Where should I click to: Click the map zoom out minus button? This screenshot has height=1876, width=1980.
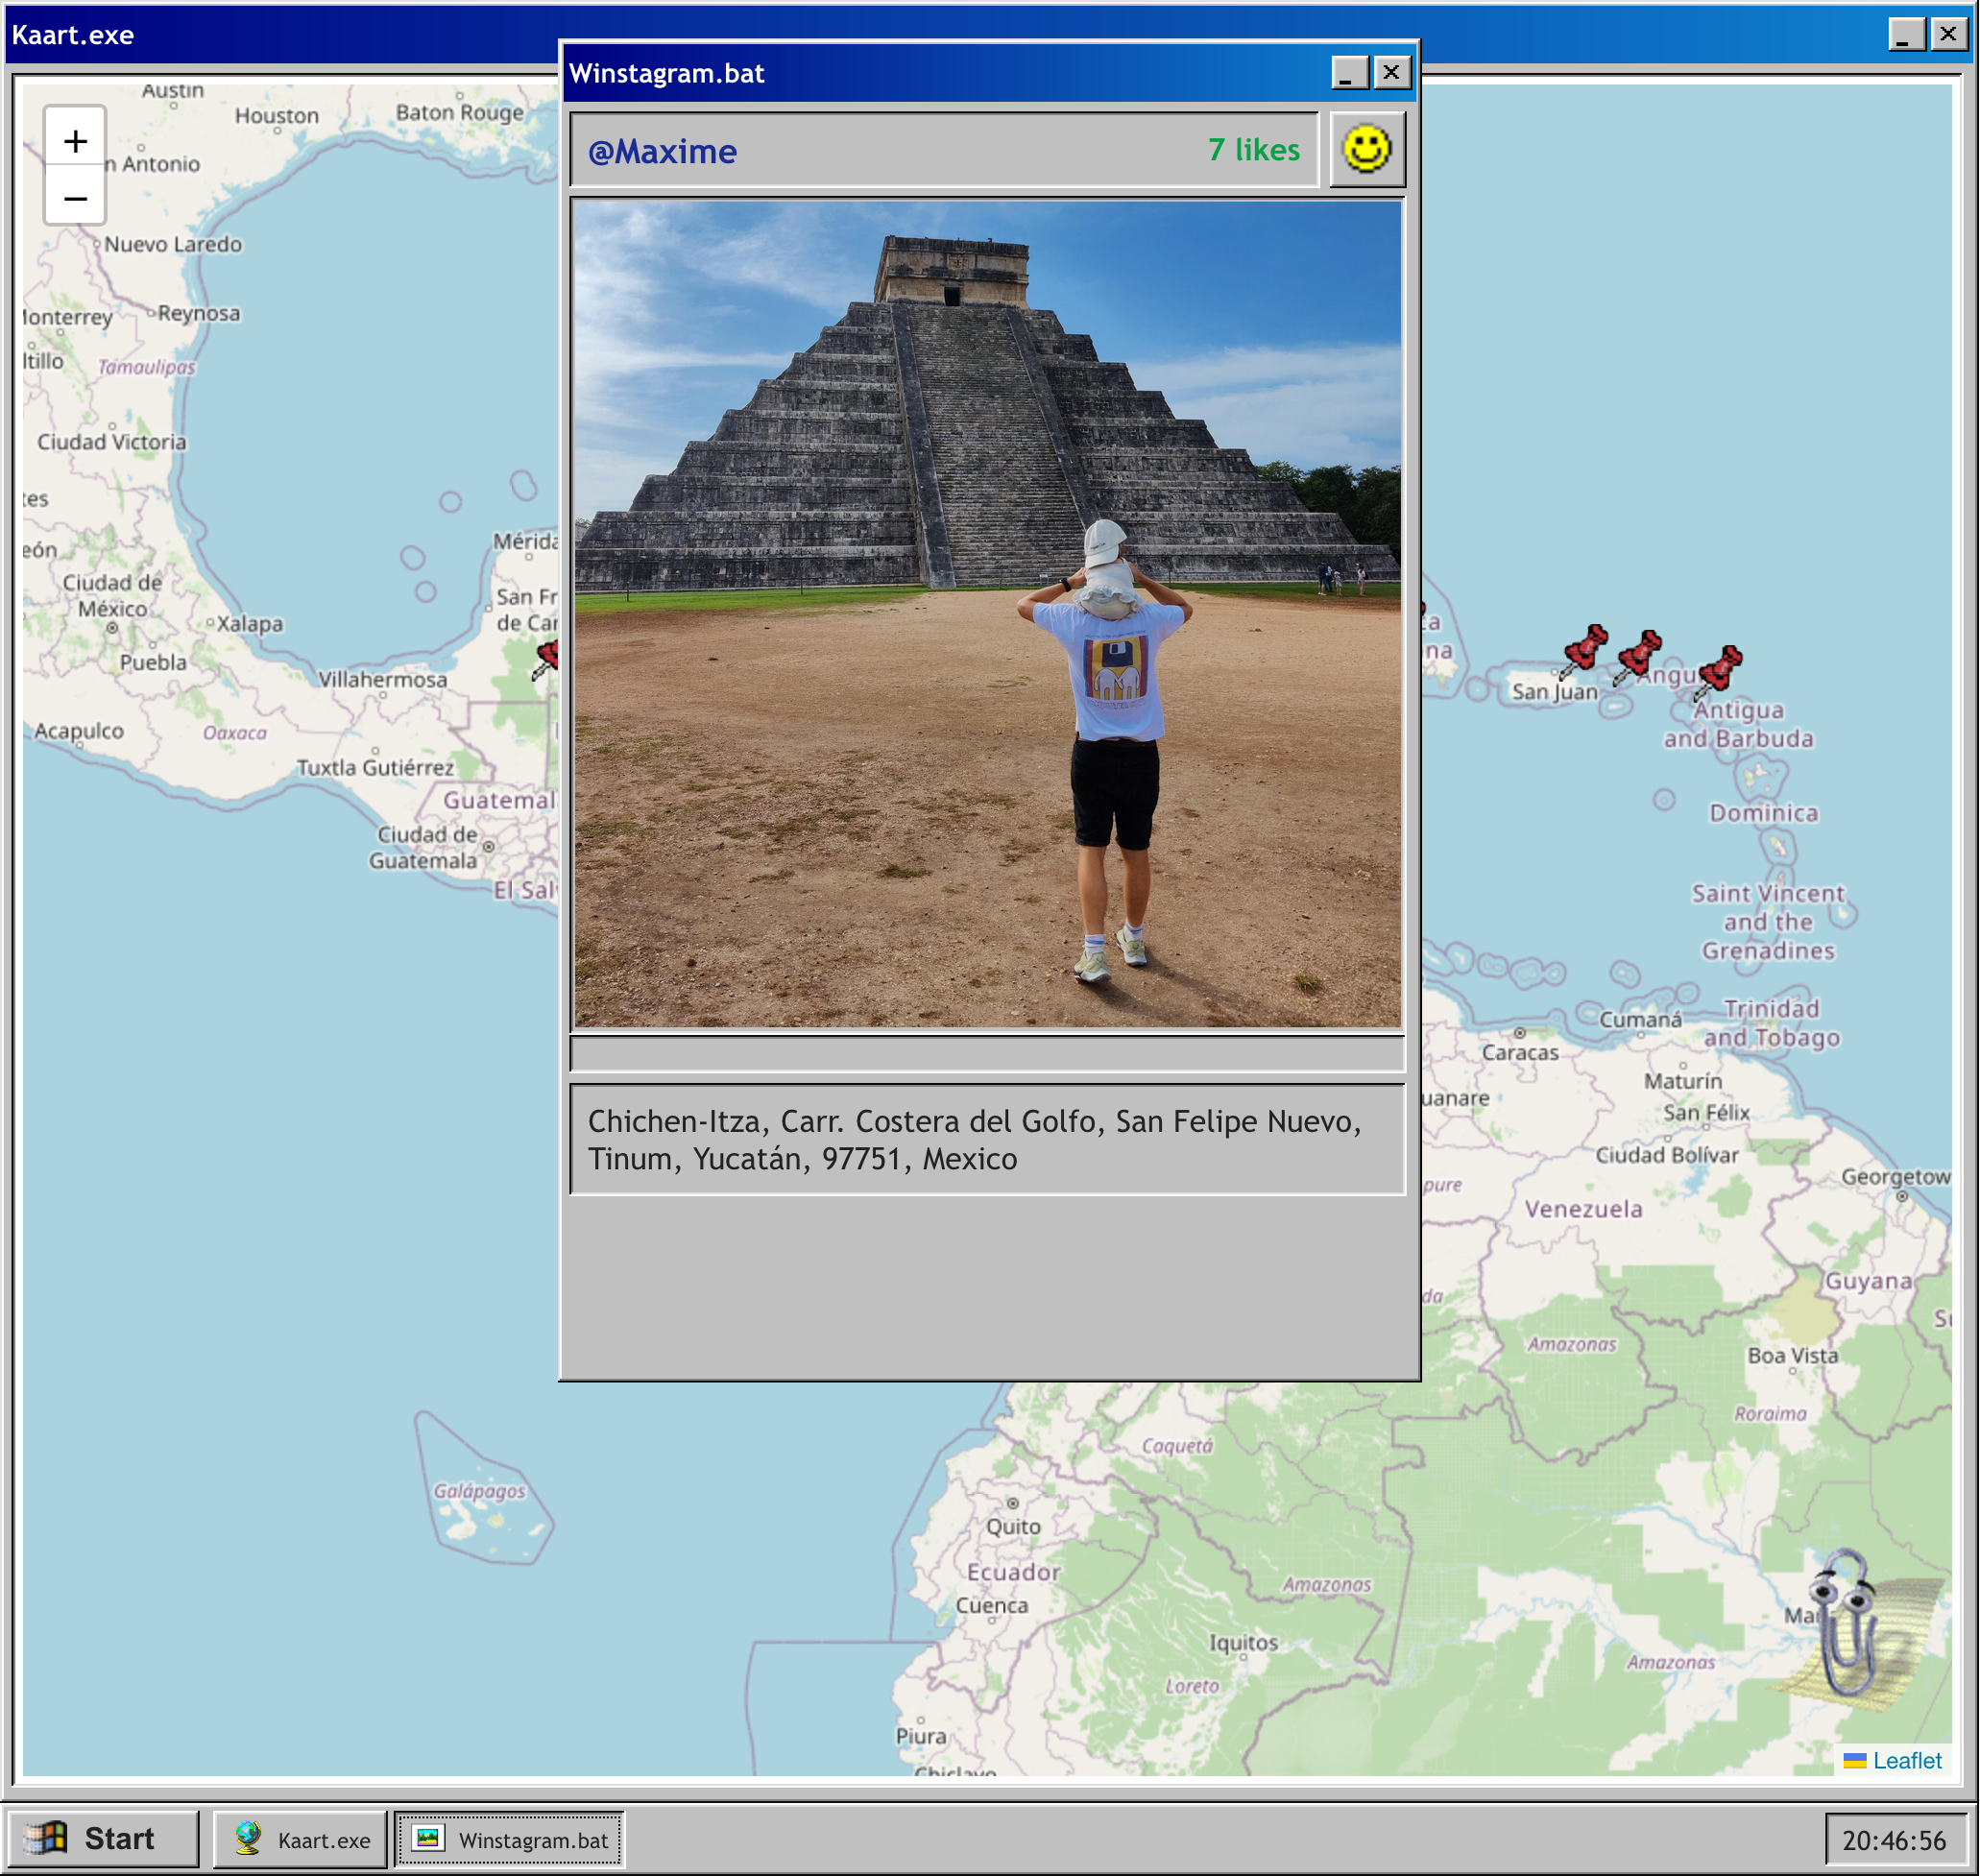coord(75,198)
